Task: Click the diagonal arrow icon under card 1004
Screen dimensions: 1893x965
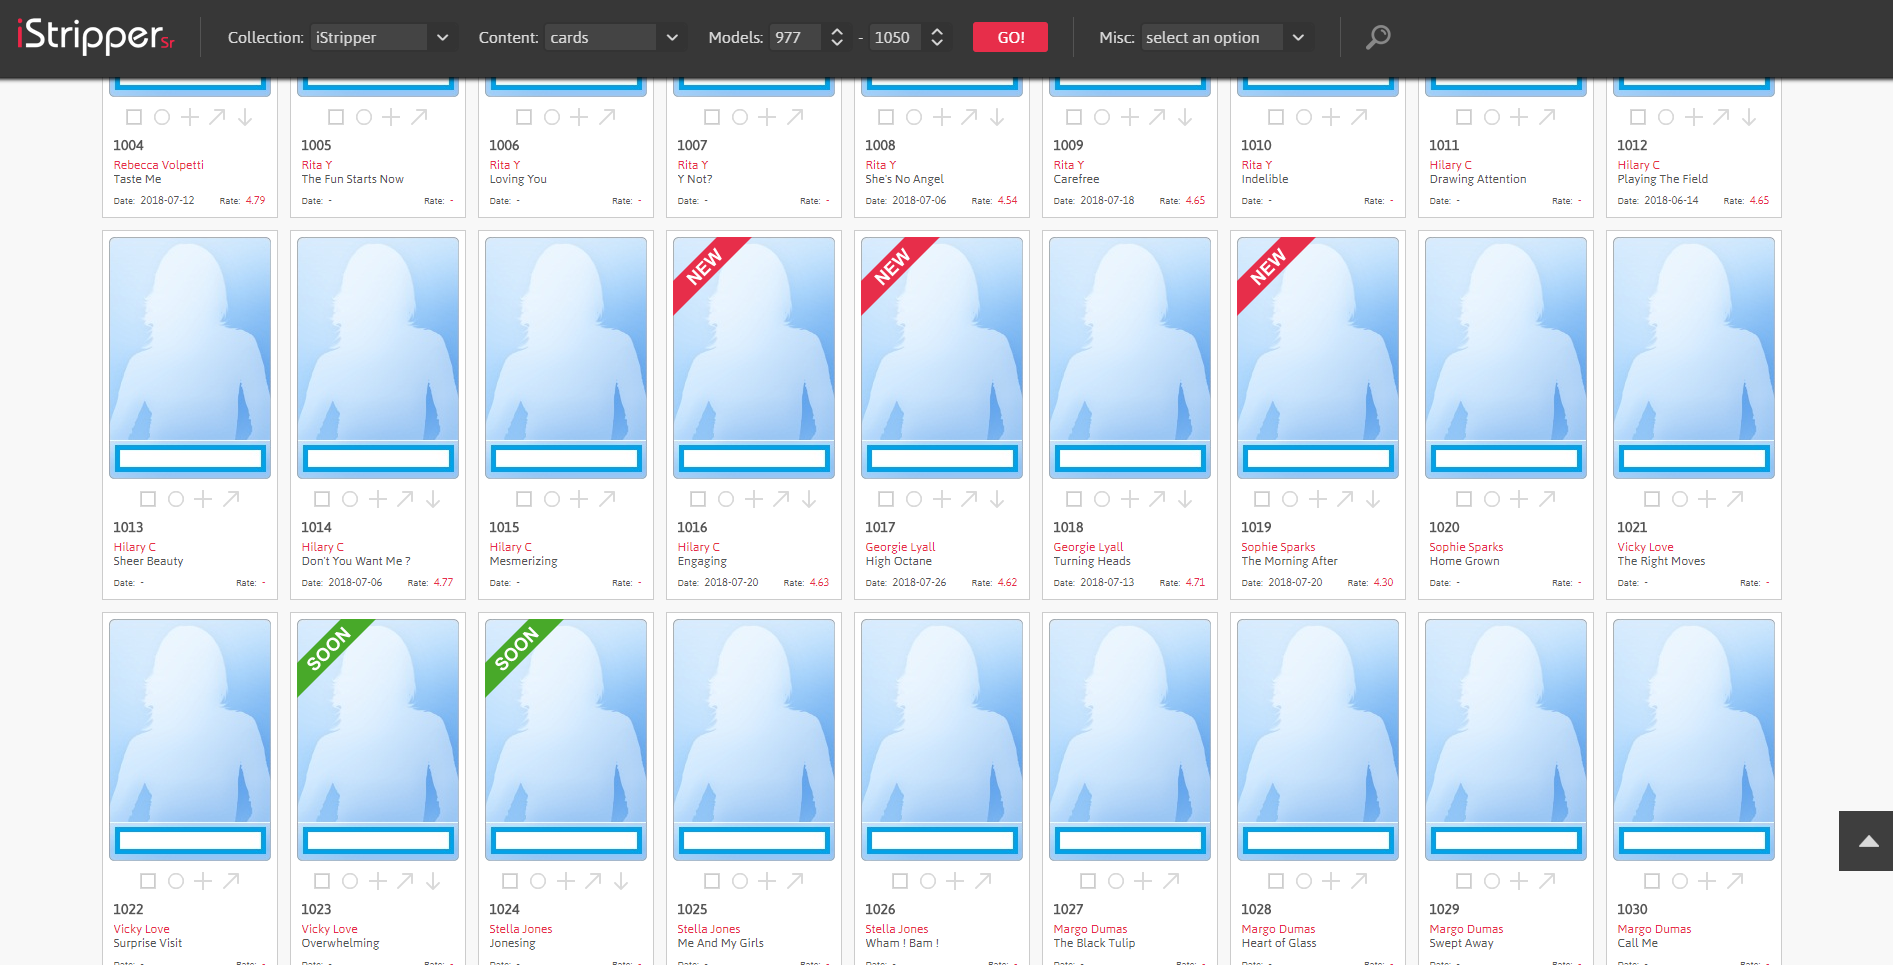Action: 217,117
